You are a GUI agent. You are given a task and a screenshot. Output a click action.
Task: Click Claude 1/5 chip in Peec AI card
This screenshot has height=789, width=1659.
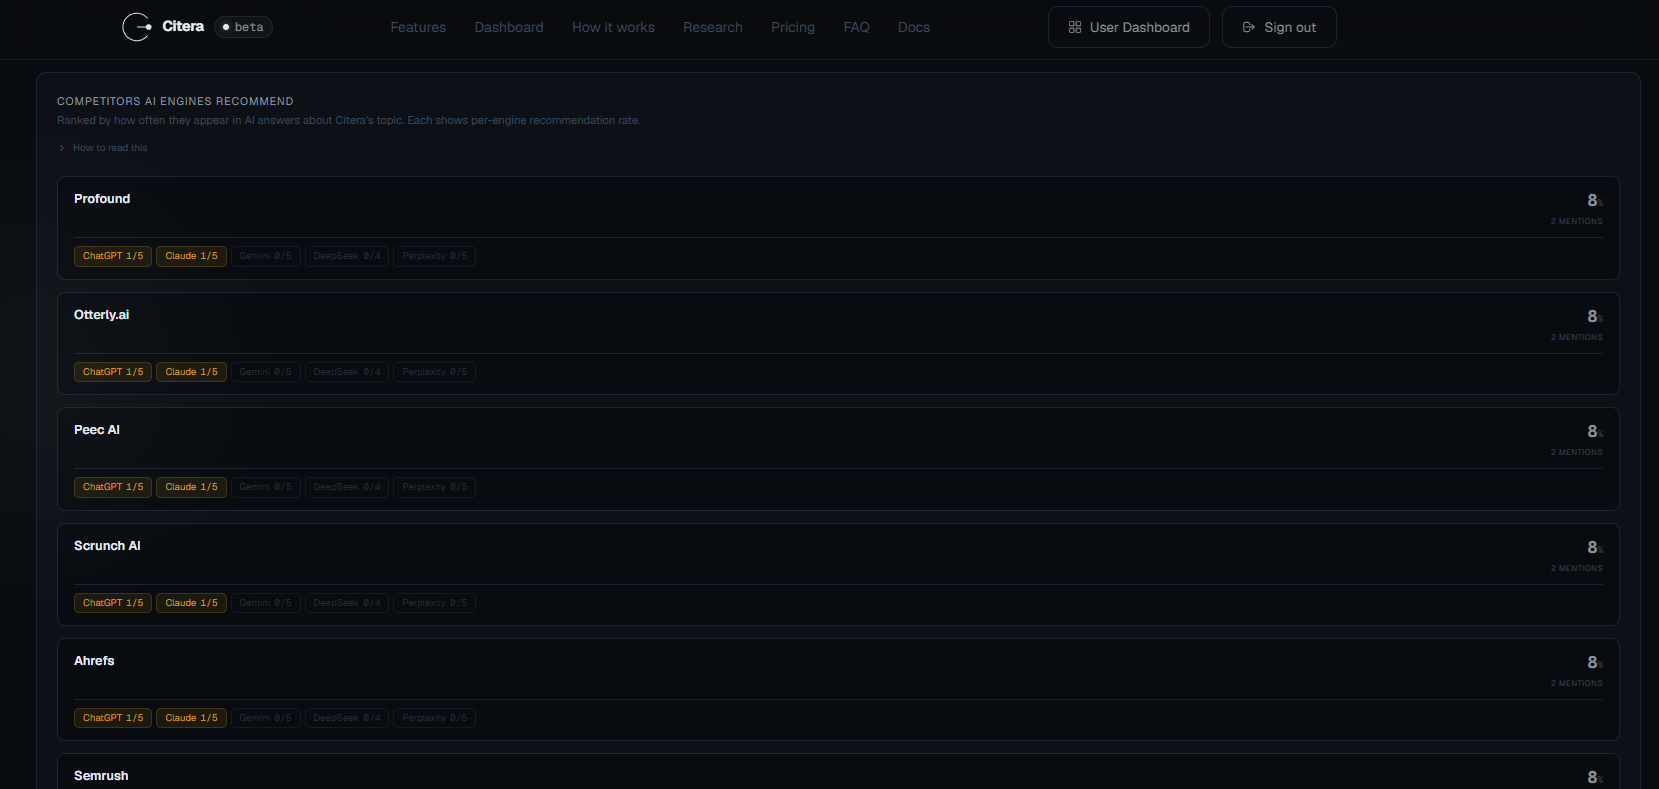(191, 487)
